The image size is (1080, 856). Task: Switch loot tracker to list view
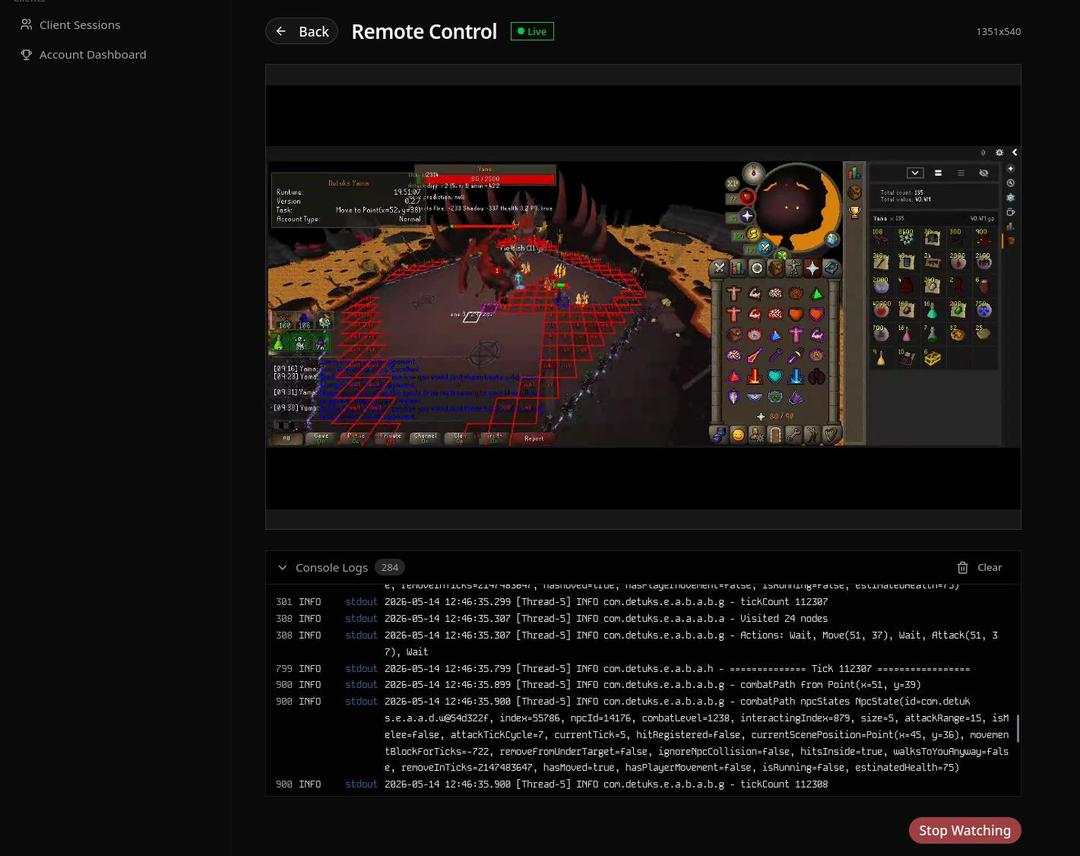click(961, 173)
